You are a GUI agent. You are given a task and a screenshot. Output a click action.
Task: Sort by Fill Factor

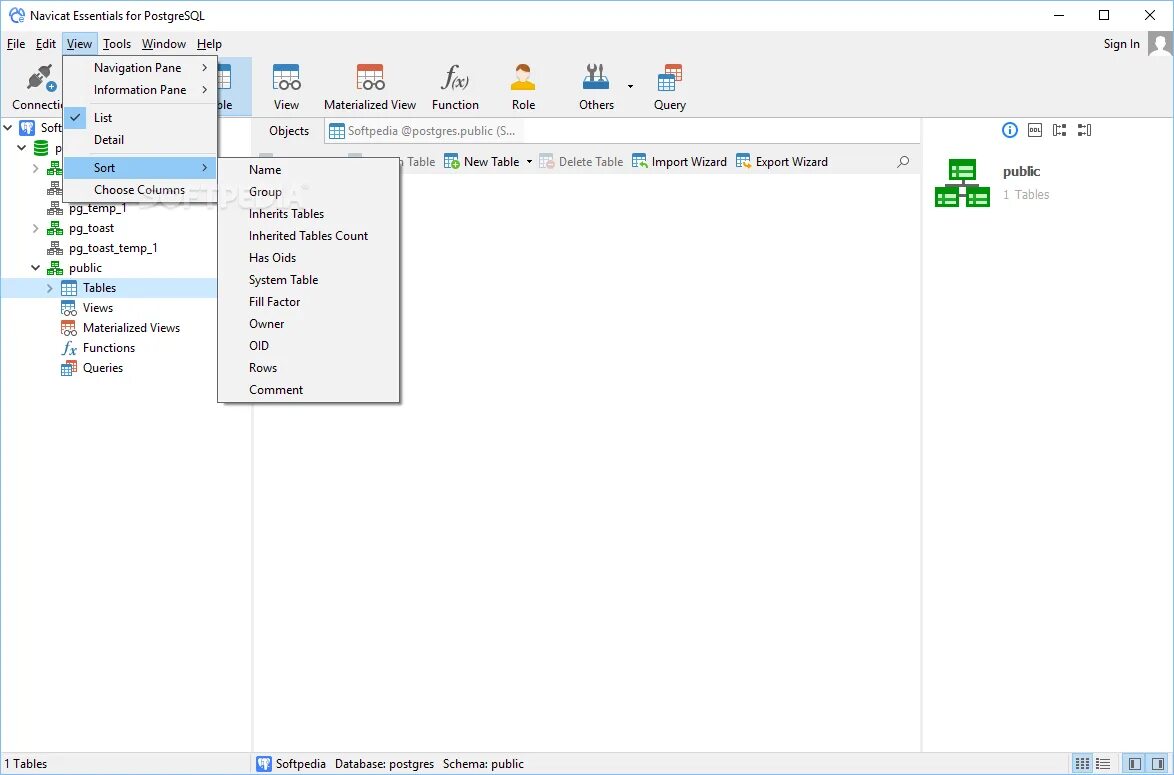(308, 302)
